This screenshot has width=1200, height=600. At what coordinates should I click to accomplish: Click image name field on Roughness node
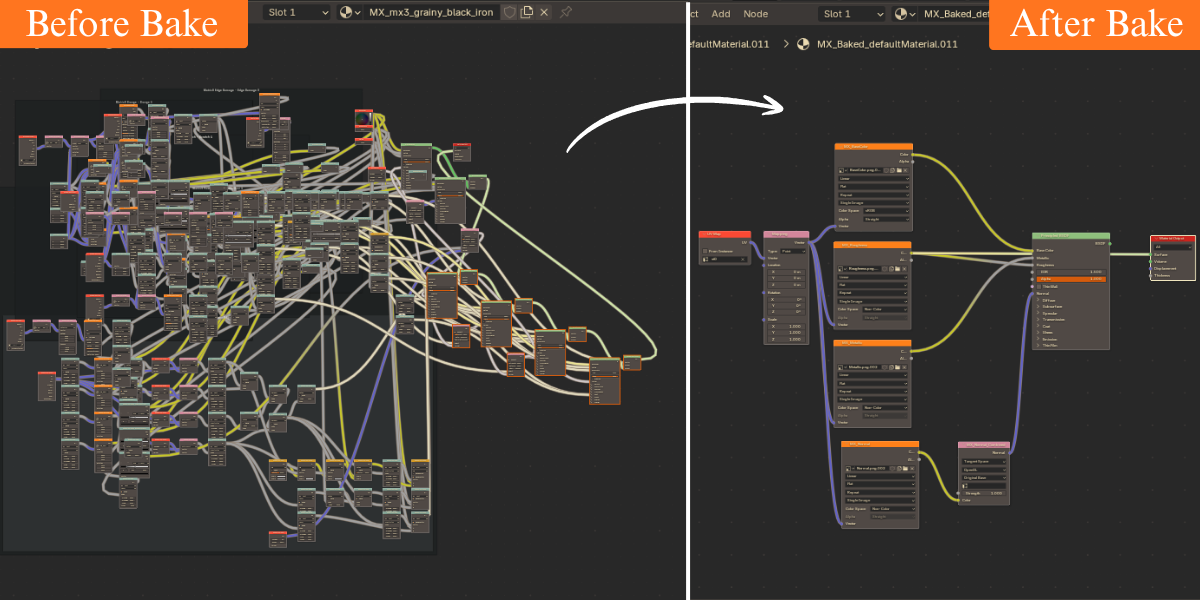(x=864, y=269)
